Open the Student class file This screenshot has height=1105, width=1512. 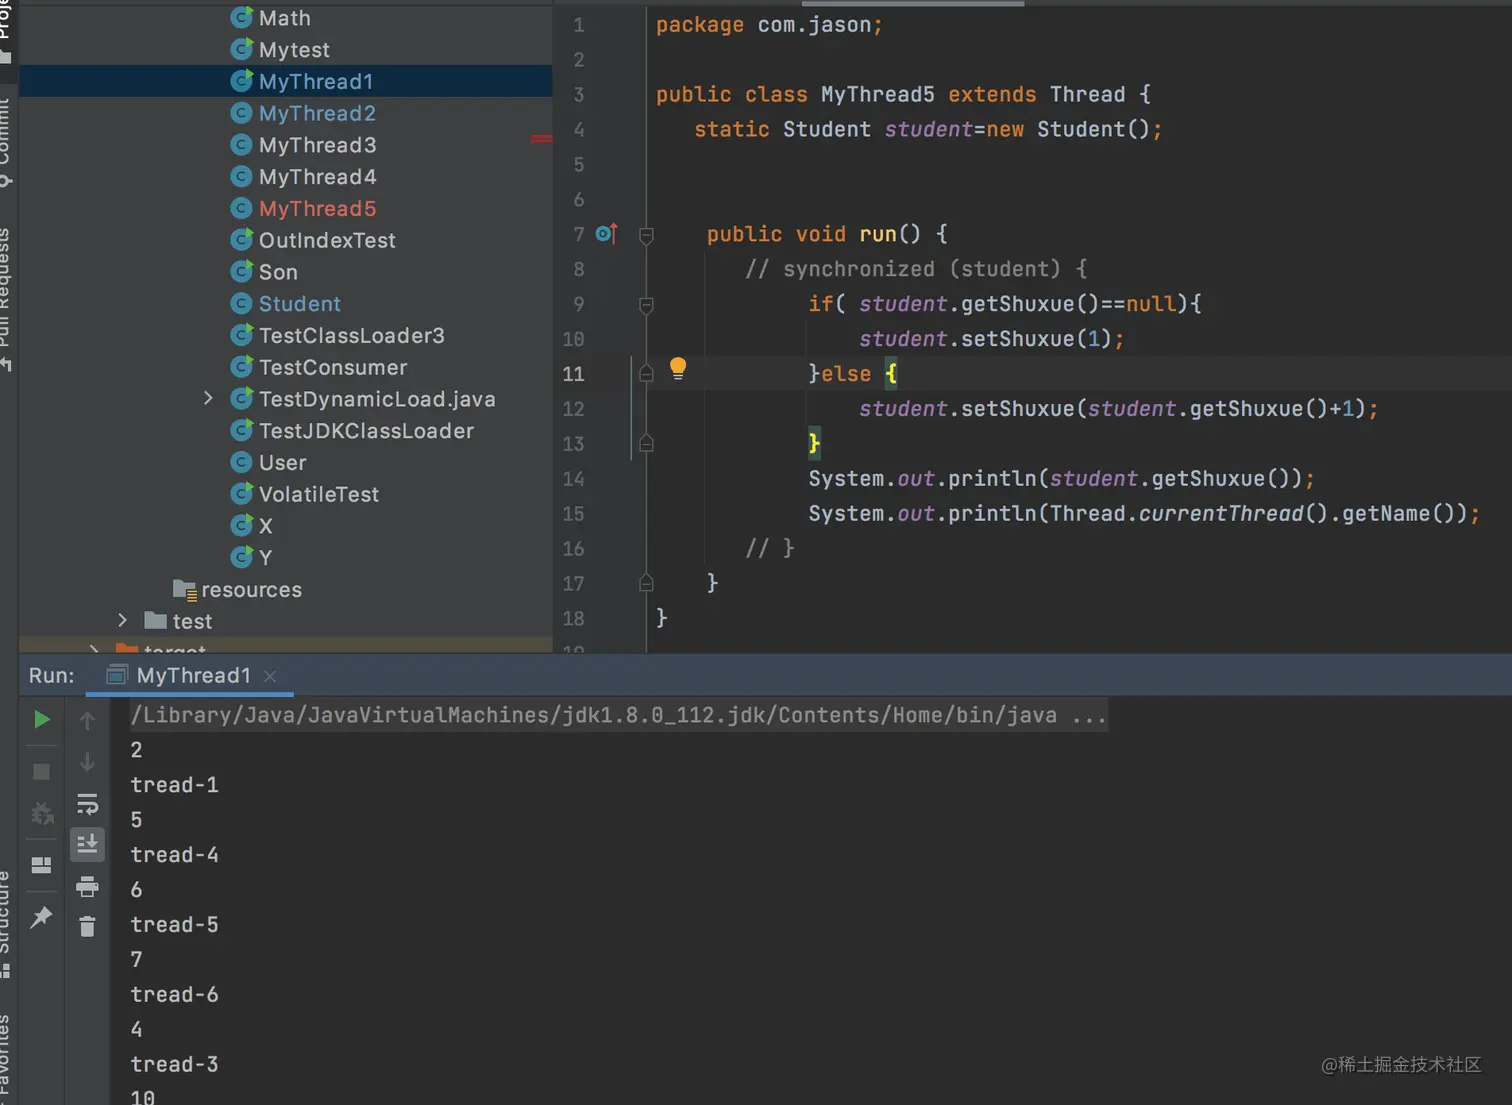(x=299, y=304)
